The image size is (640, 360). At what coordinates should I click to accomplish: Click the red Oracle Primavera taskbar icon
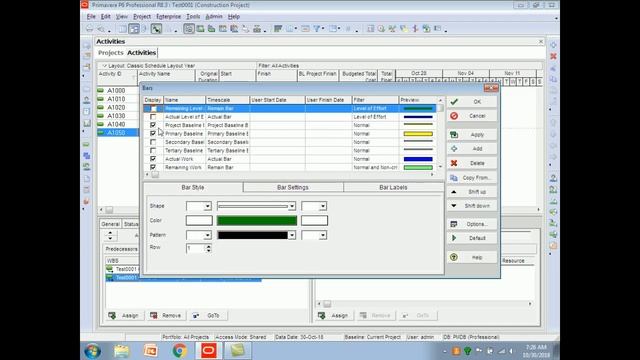[208, 351]
